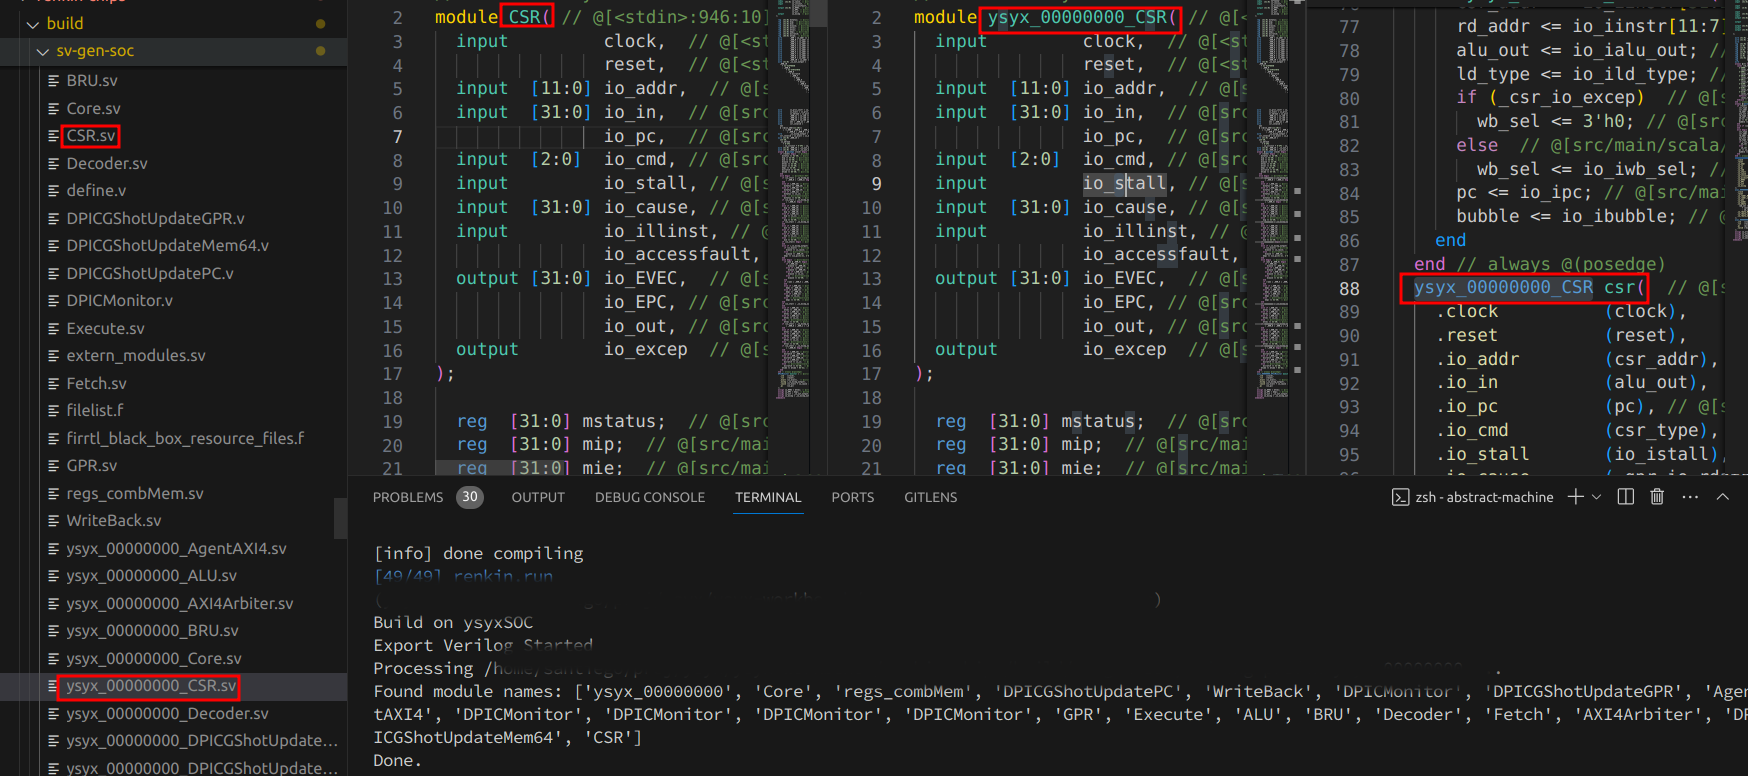Click the explorer sidebar scrollbar thumb
Screen dimensions: 1748x776
pyautogui.click(x=340, y=517)
